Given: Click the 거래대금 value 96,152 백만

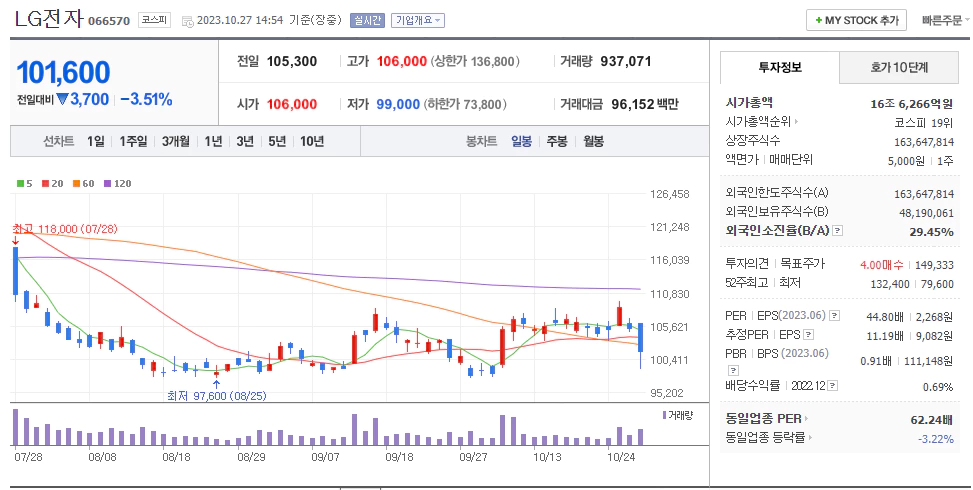Looking at the screenshot, I should coord(645,104).
